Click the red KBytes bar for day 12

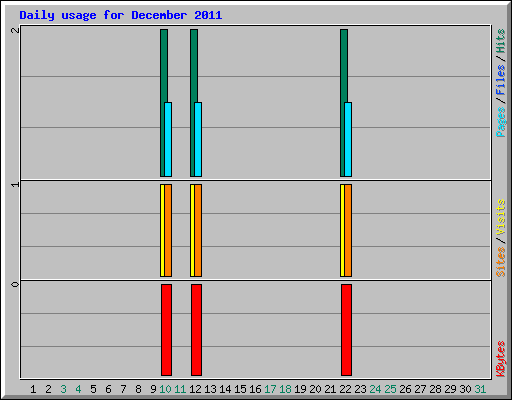pyautogui.click(x=197, y=330)
